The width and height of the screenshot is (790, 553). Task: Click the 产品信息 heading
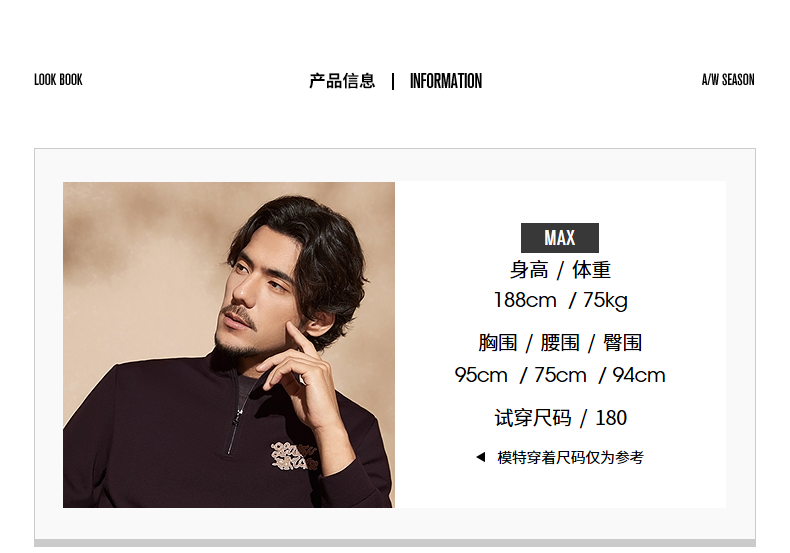342,81
